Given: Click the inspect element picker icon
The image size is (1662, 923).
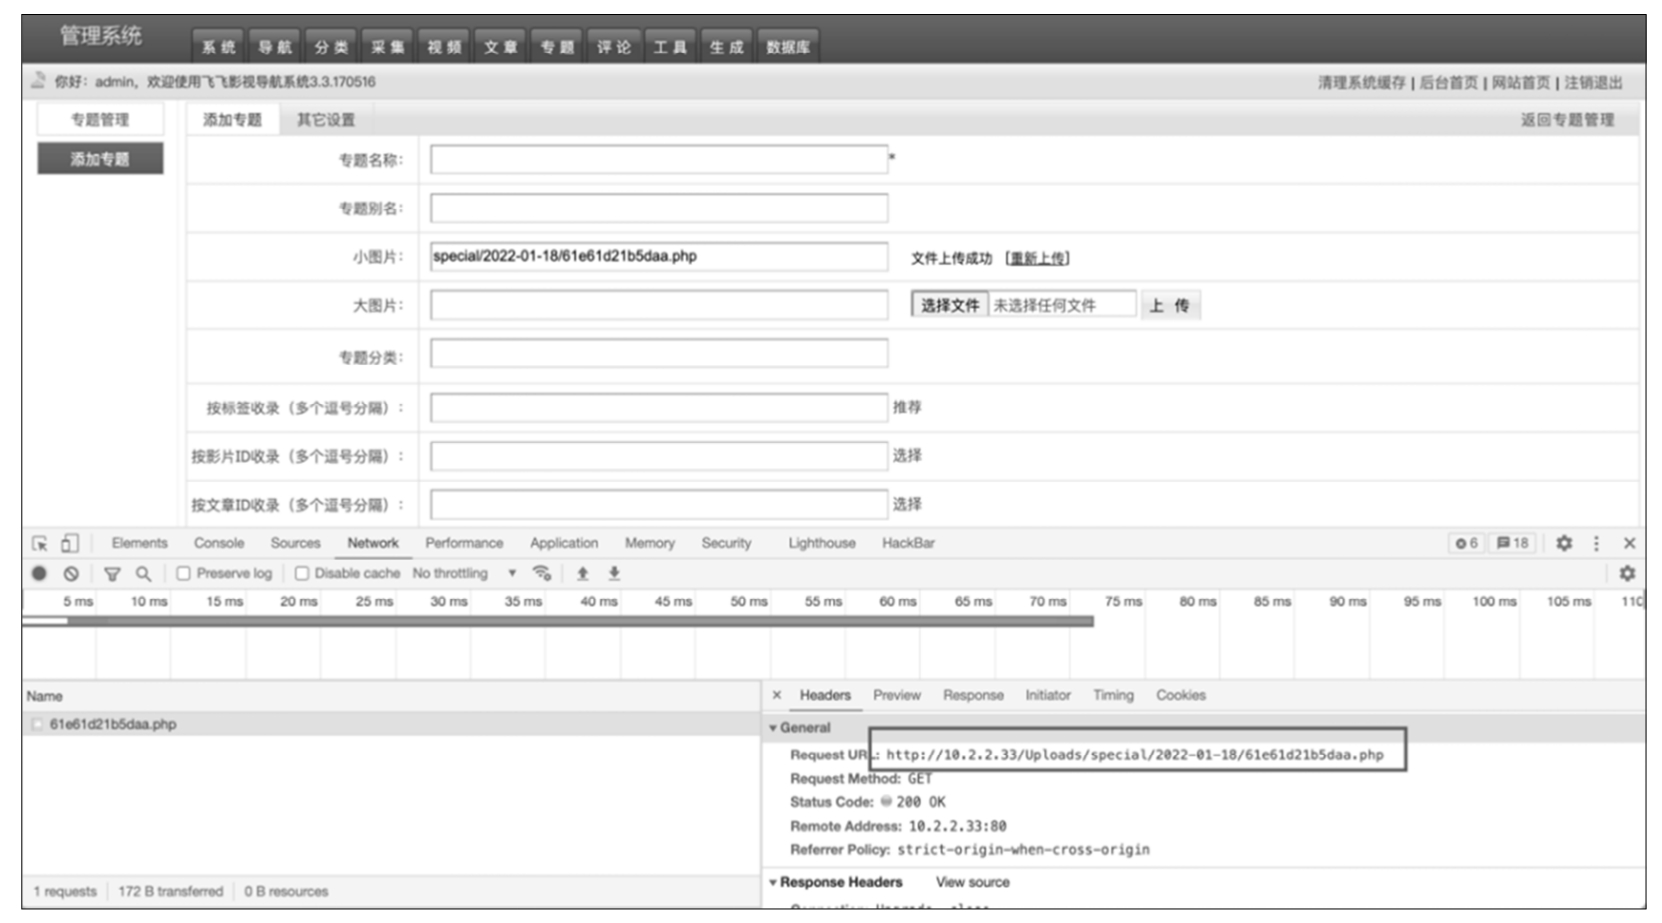Looking at the screenshot, I should [x=40, y=543].
